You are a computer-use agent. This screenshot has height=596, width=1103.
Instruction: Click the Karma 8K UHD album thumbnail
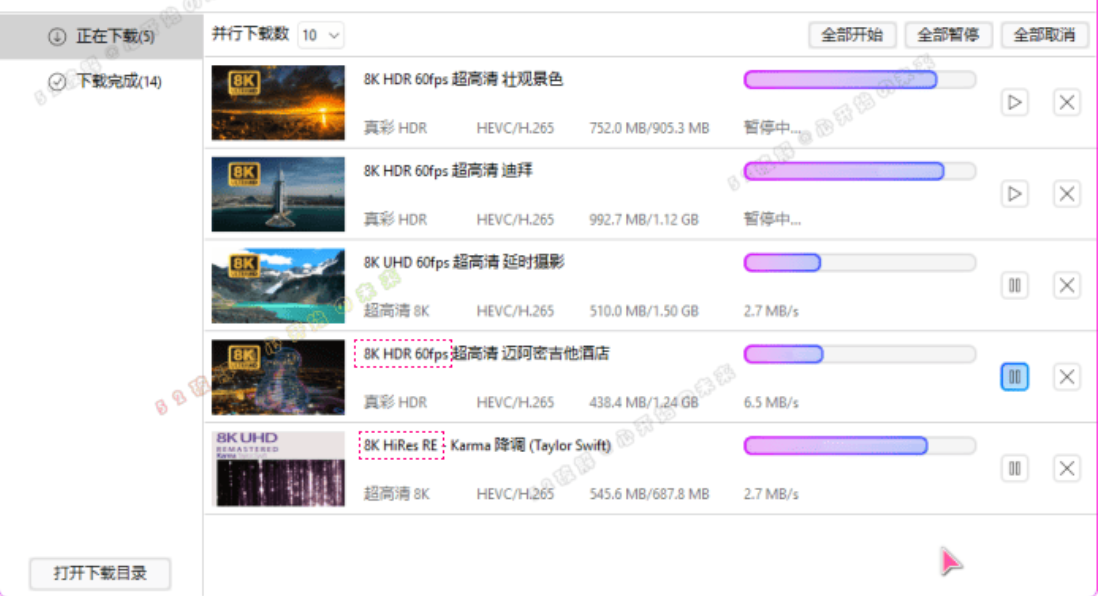click(278, 468)
